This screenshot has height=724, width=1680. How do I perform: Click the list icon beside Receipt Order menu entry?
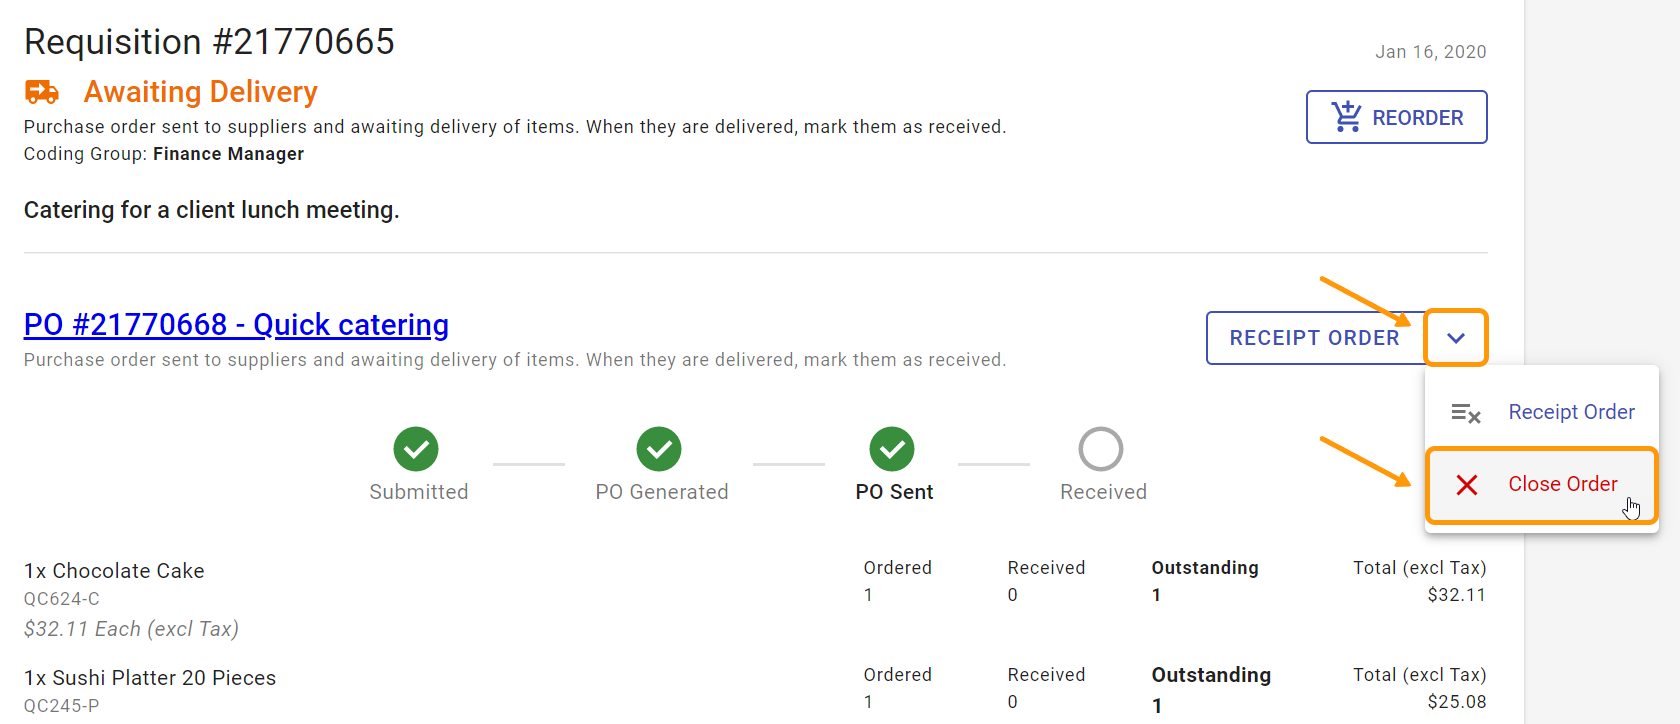(x=1466, y=412)
